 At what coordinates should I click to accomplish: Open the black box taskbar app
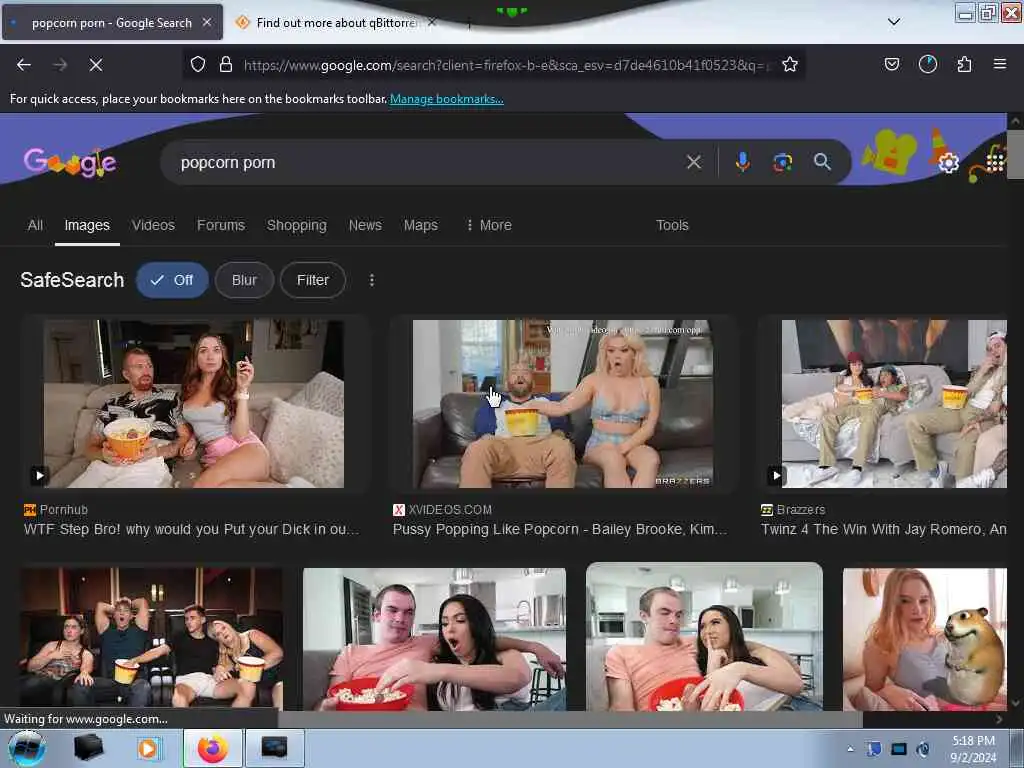(x=88, y=748)
